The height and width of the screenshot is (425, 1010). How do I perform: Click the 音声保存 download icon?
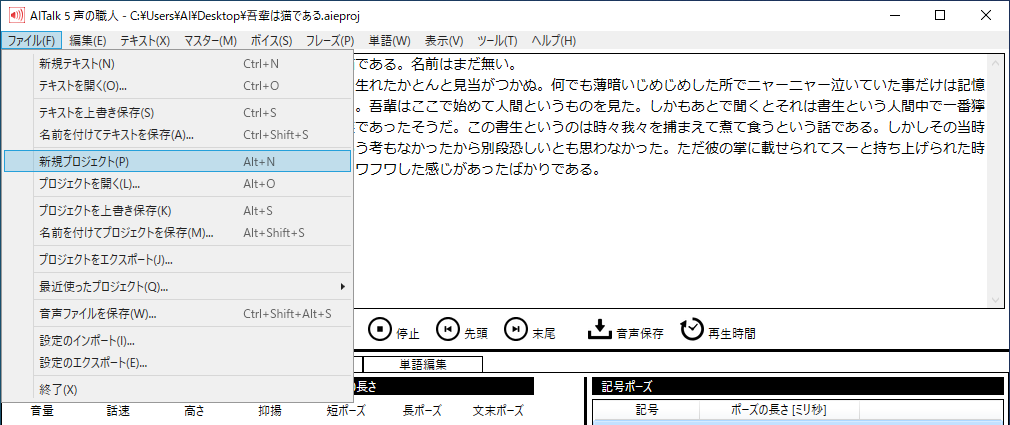[x=599, y=329]
